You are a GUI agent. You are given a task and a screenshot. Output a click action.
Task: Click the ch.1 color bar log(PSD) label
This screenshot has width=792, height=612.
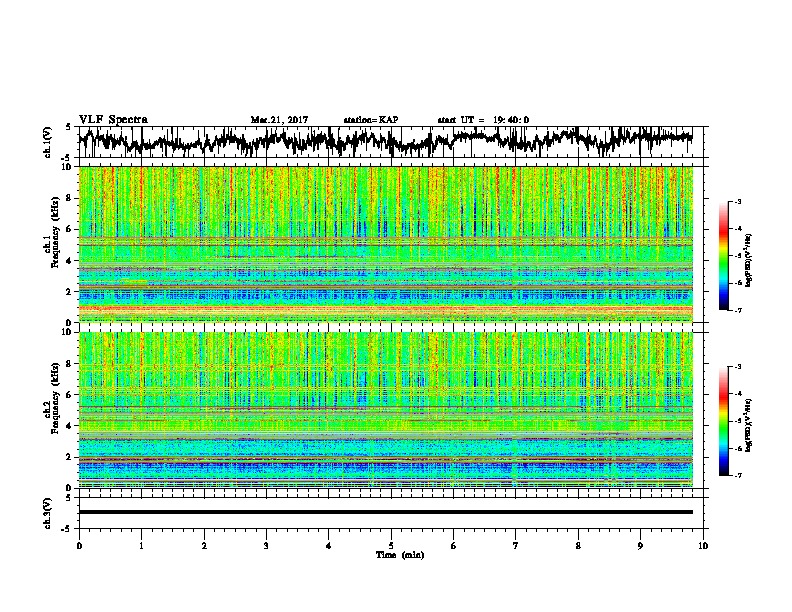tap(748, 261)
